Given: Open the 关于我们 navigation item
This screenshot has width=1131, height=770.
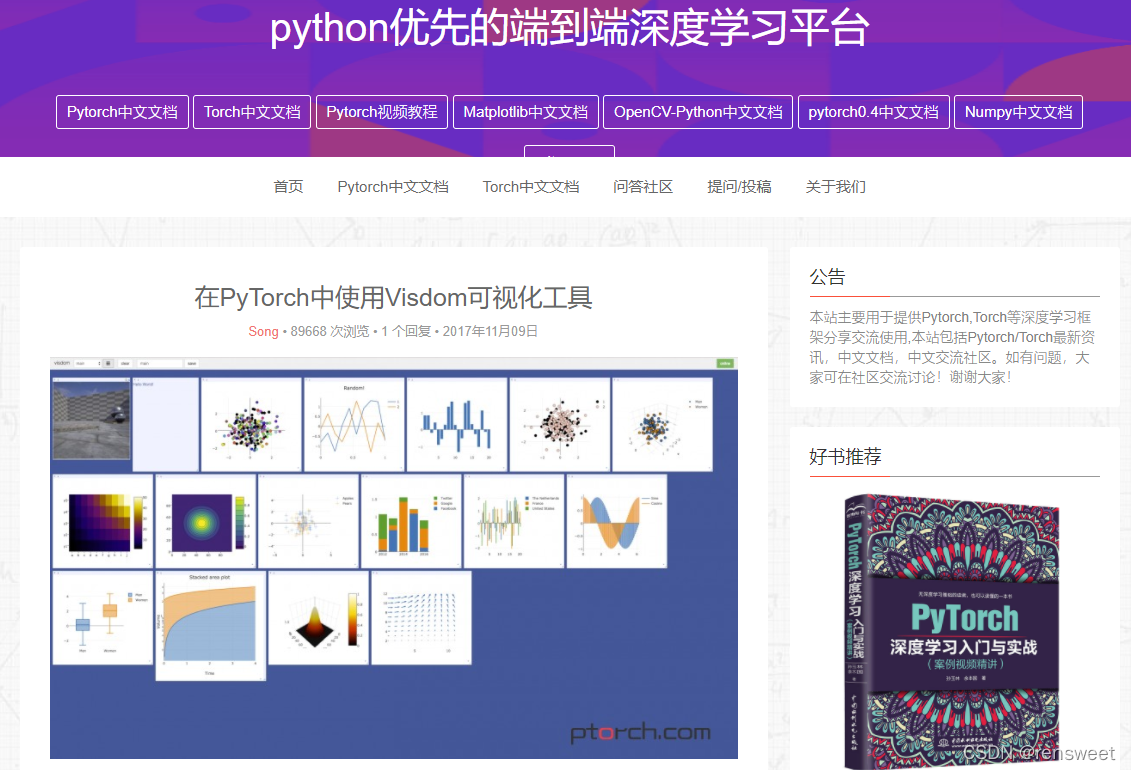Looking at the screenshot, I should point(835,187).
